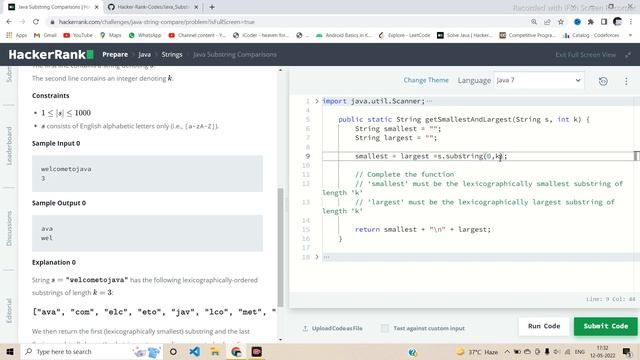Click the address bar URL
Image resolution: width=640 pixels, height=360 pixels.
point(157,22)
